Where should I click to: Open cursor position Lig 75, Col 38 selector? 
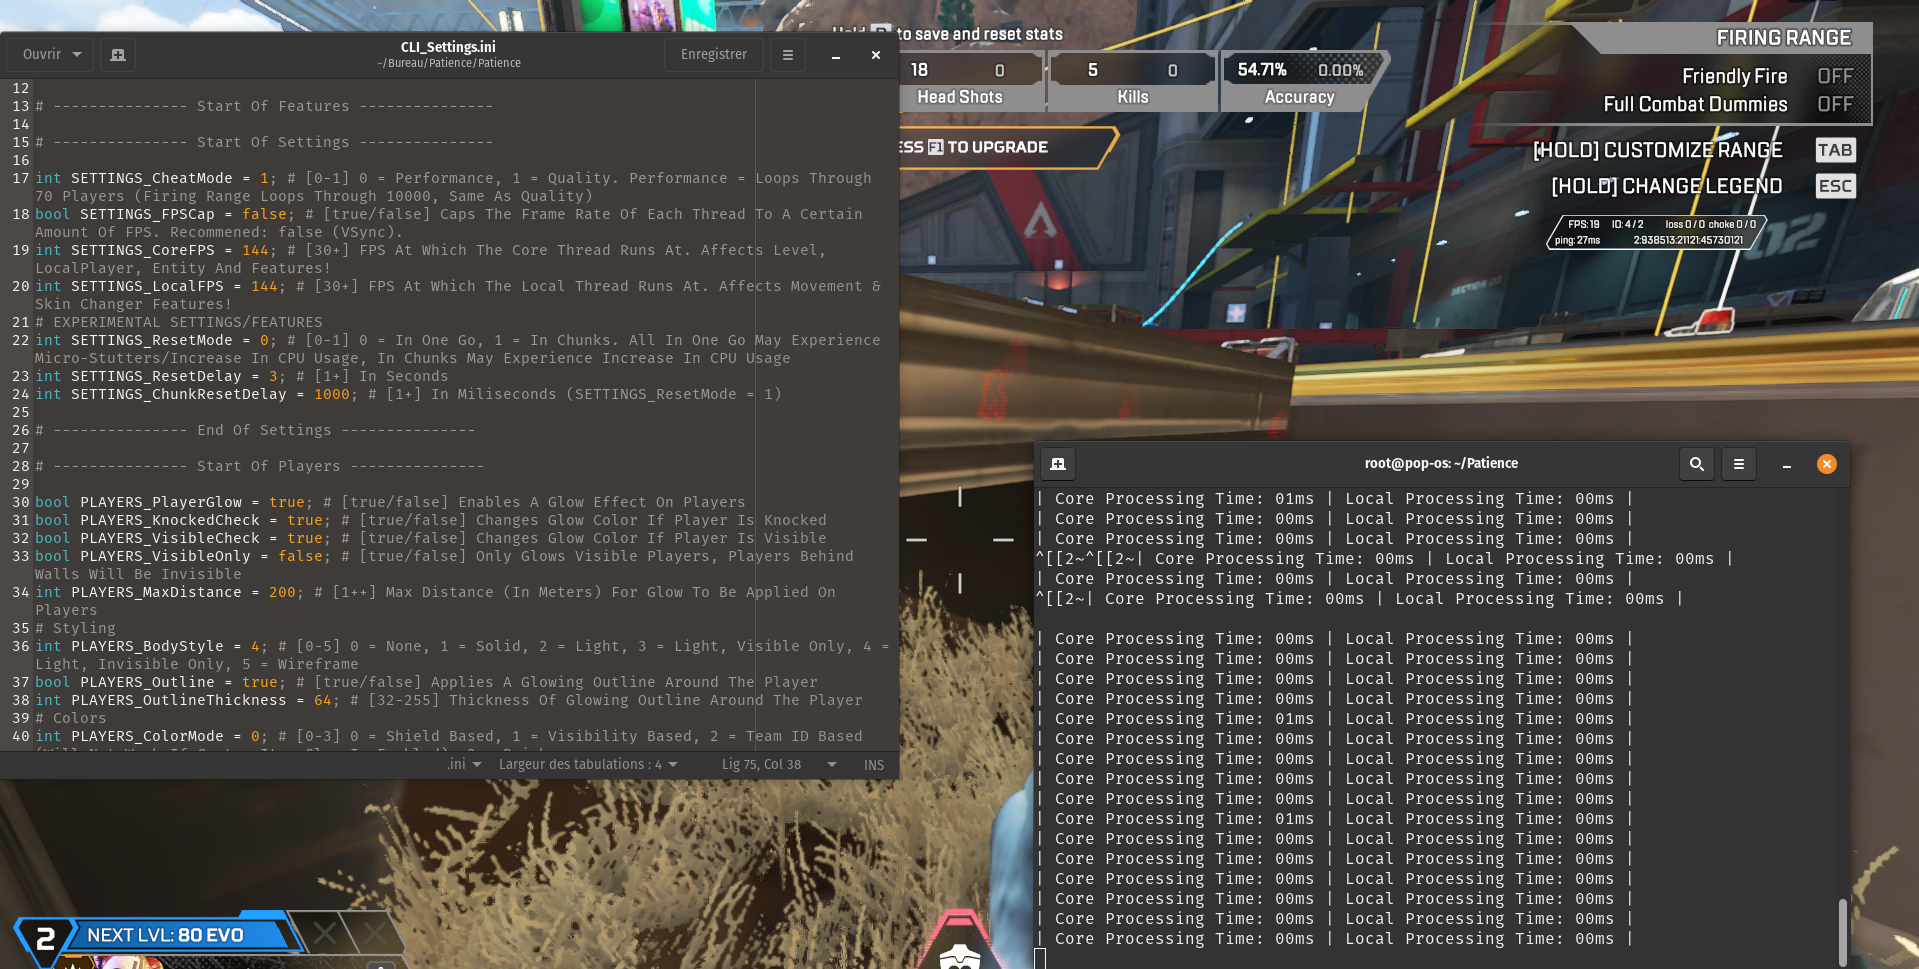click(779, 764)
